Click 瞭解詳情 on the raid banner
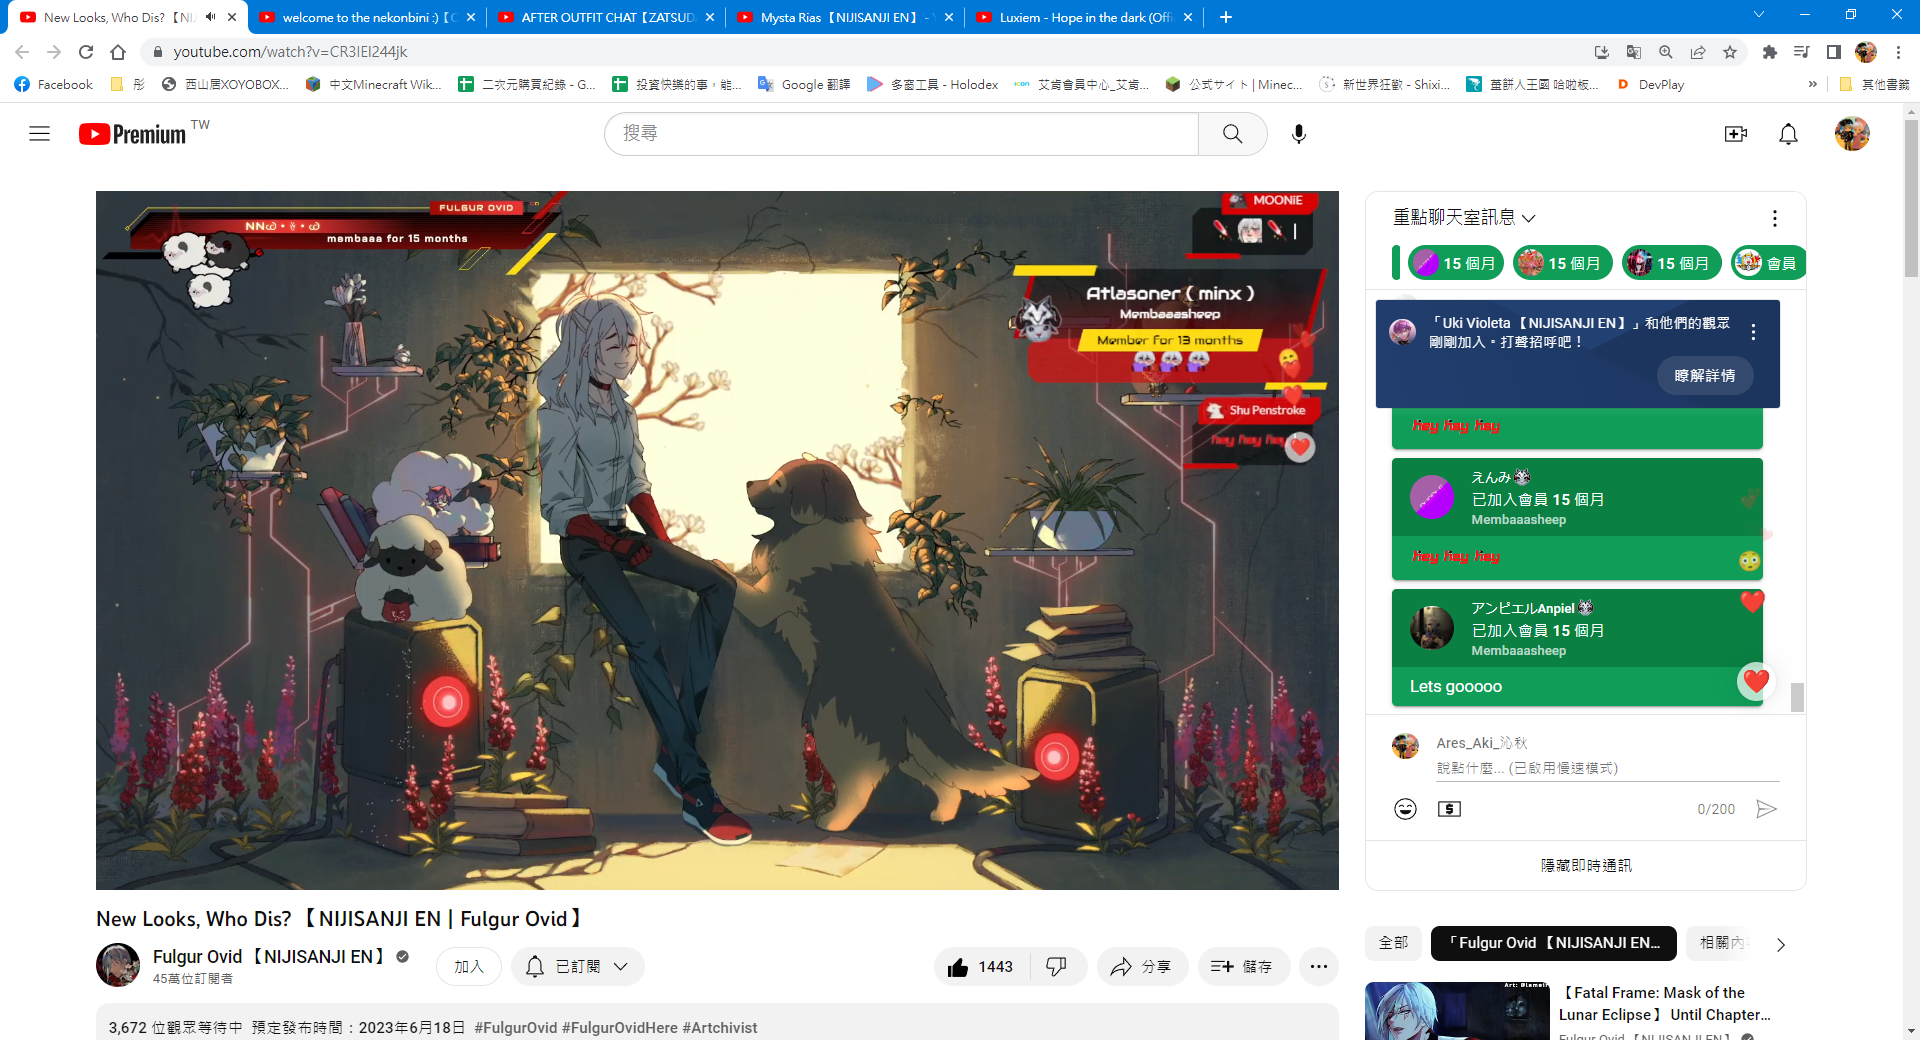This screenshot has height=1040, width=1920. (1705, 375)
